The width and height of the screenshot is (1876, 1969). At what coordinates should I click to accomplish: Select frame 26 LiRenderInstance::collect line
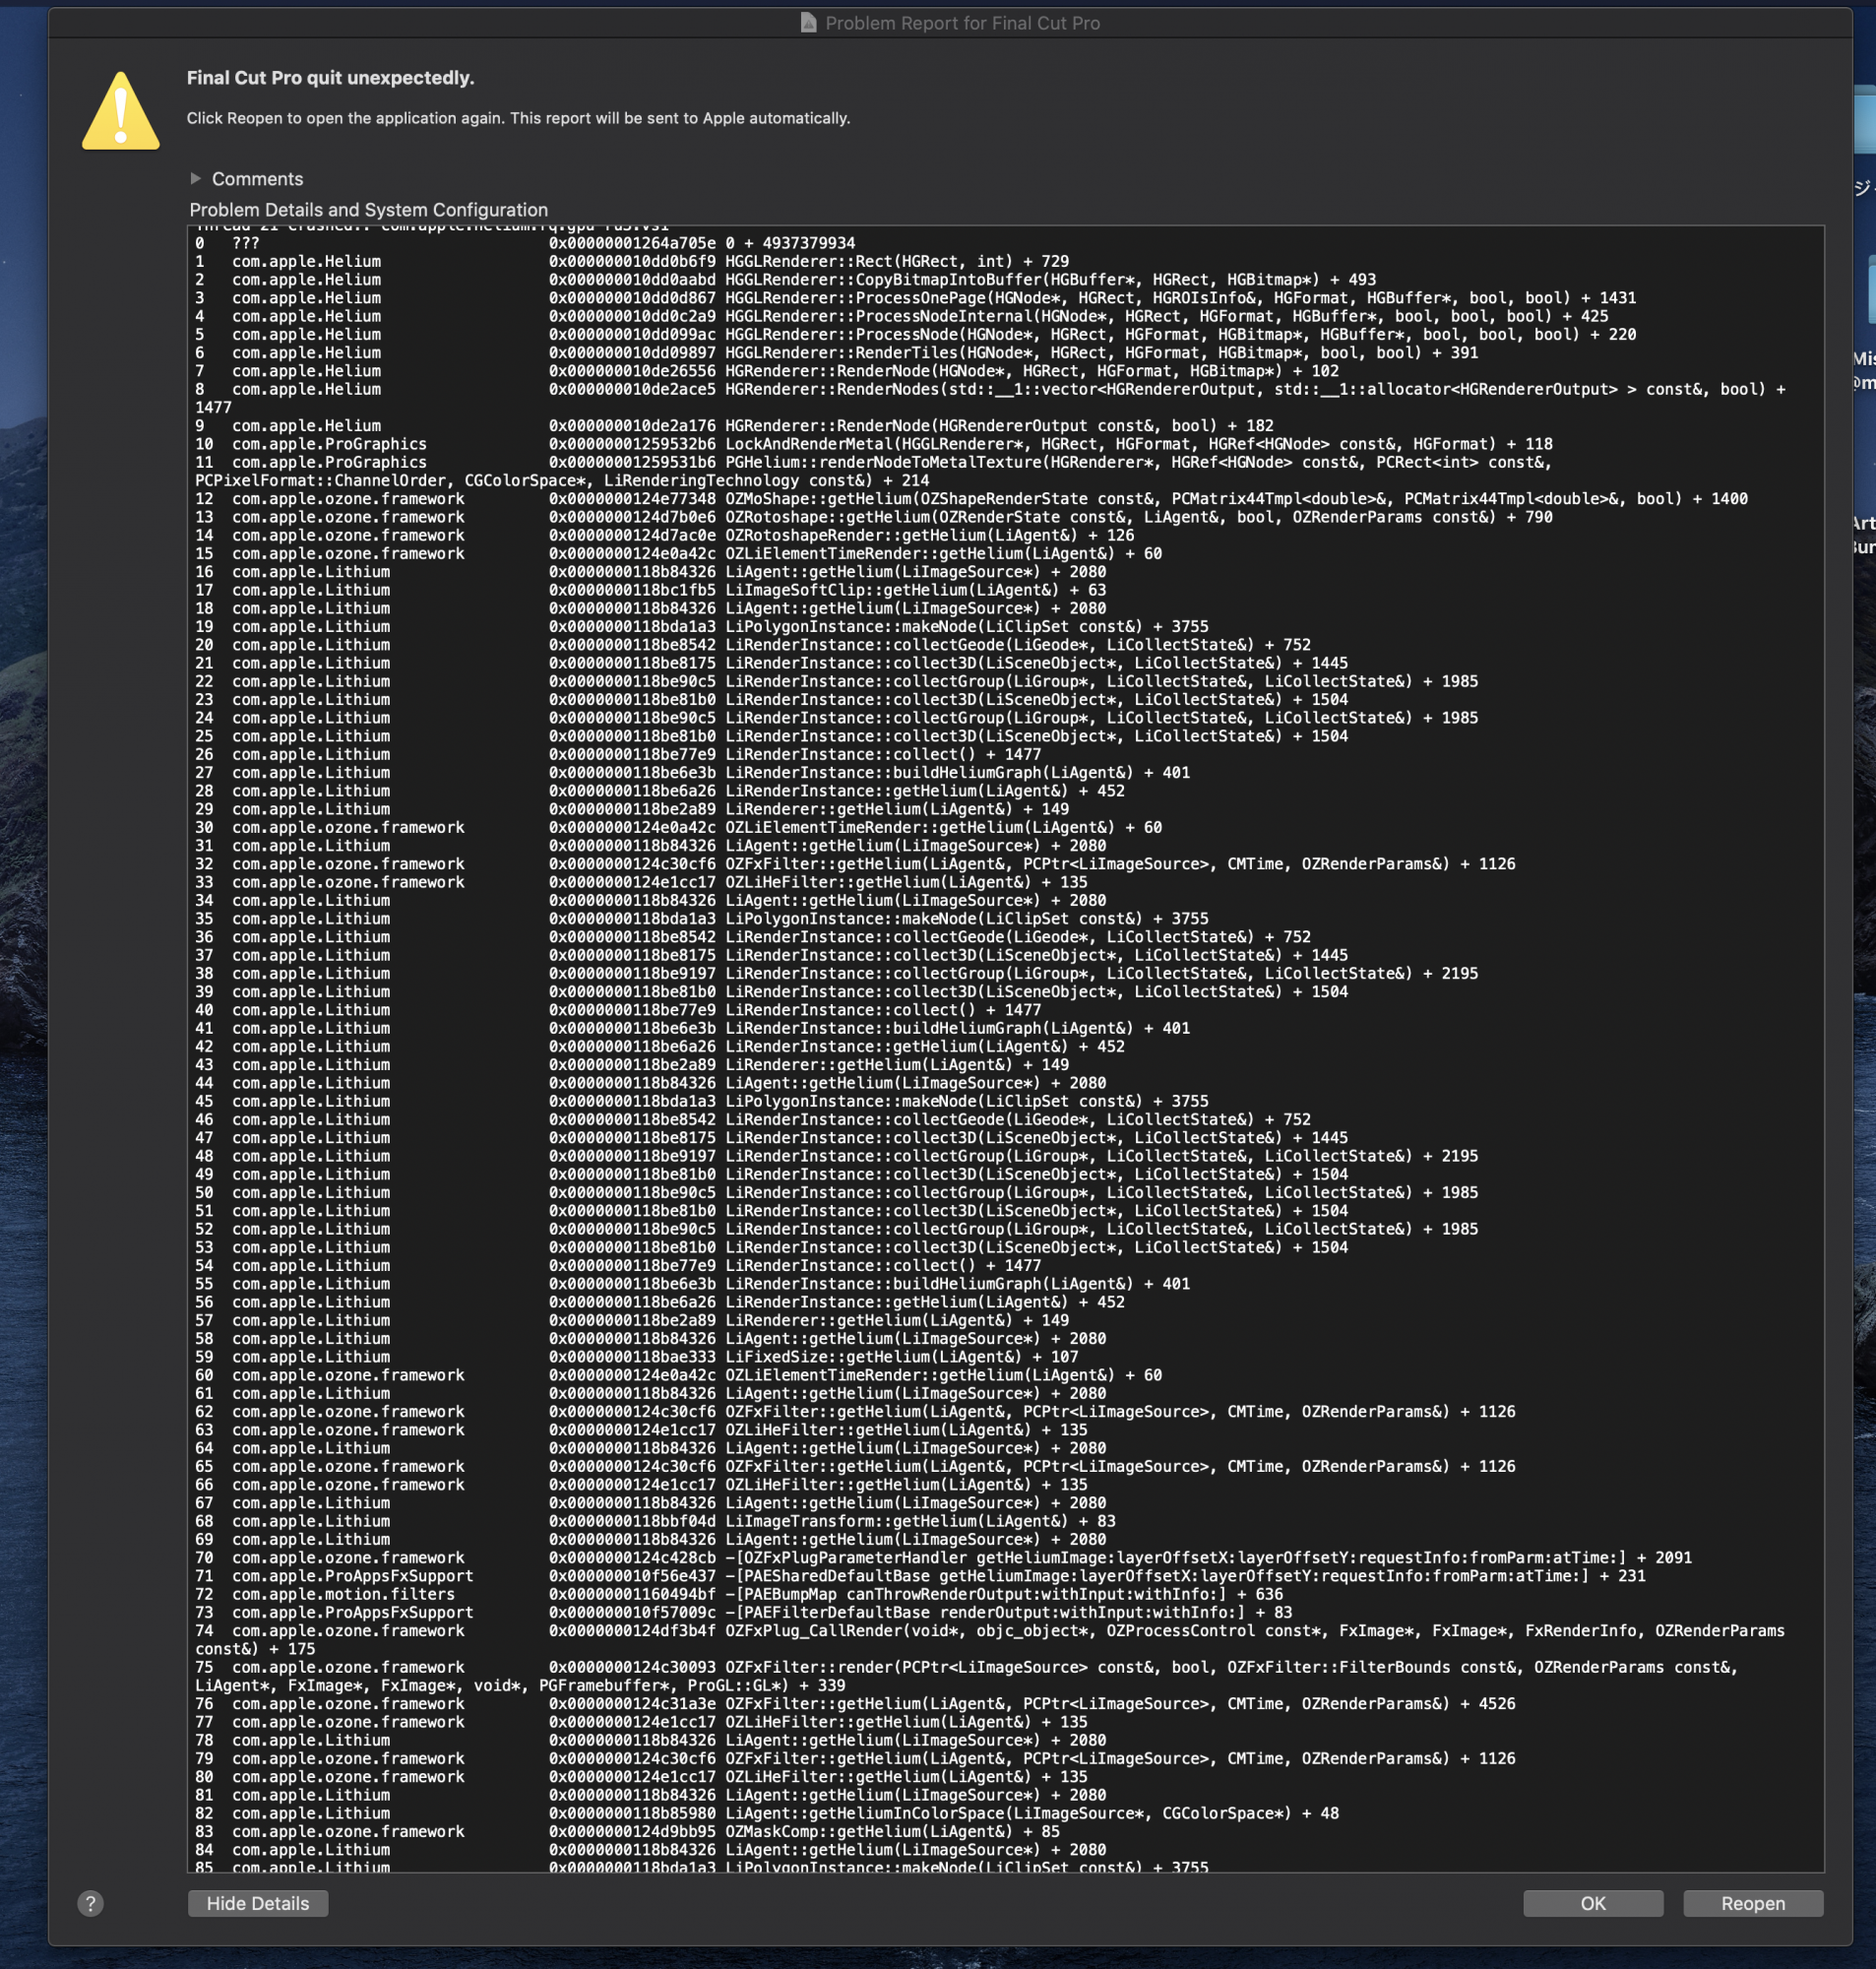(618, 754)
